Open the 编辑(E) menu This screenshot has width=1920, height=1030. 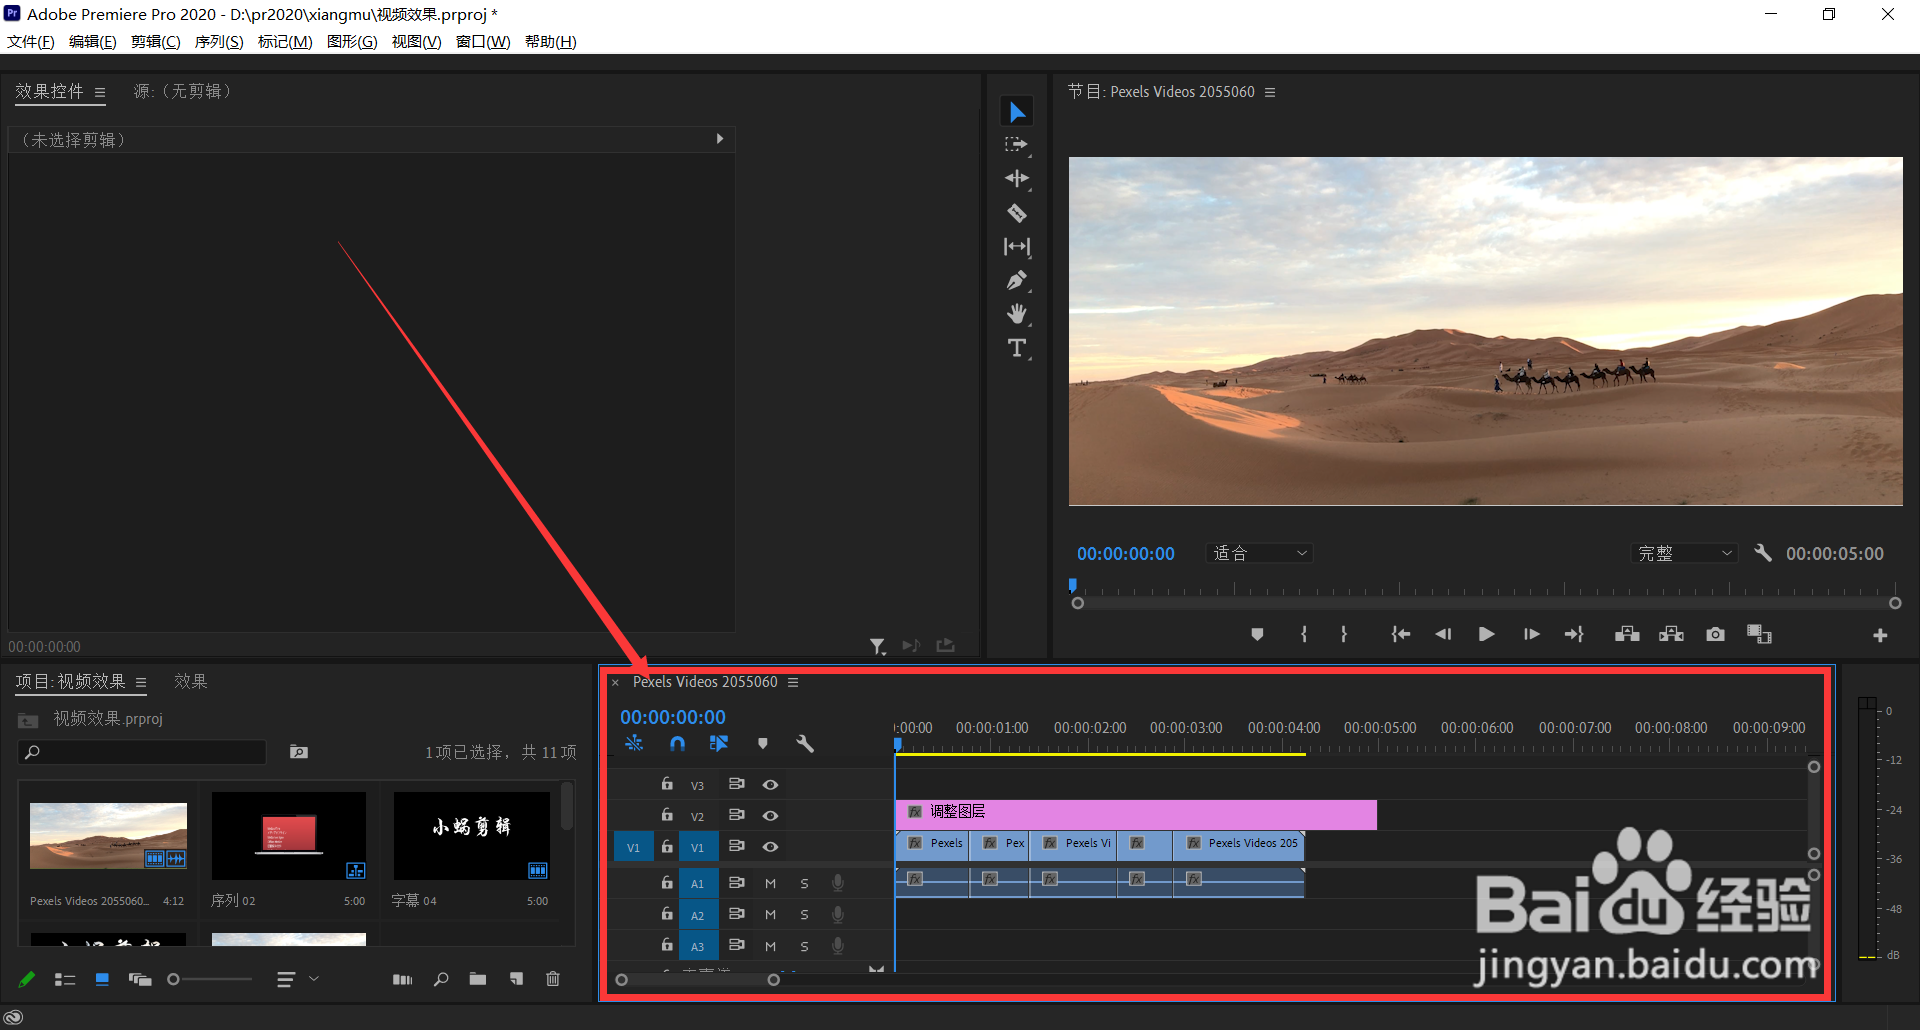(x=93, y=42)
